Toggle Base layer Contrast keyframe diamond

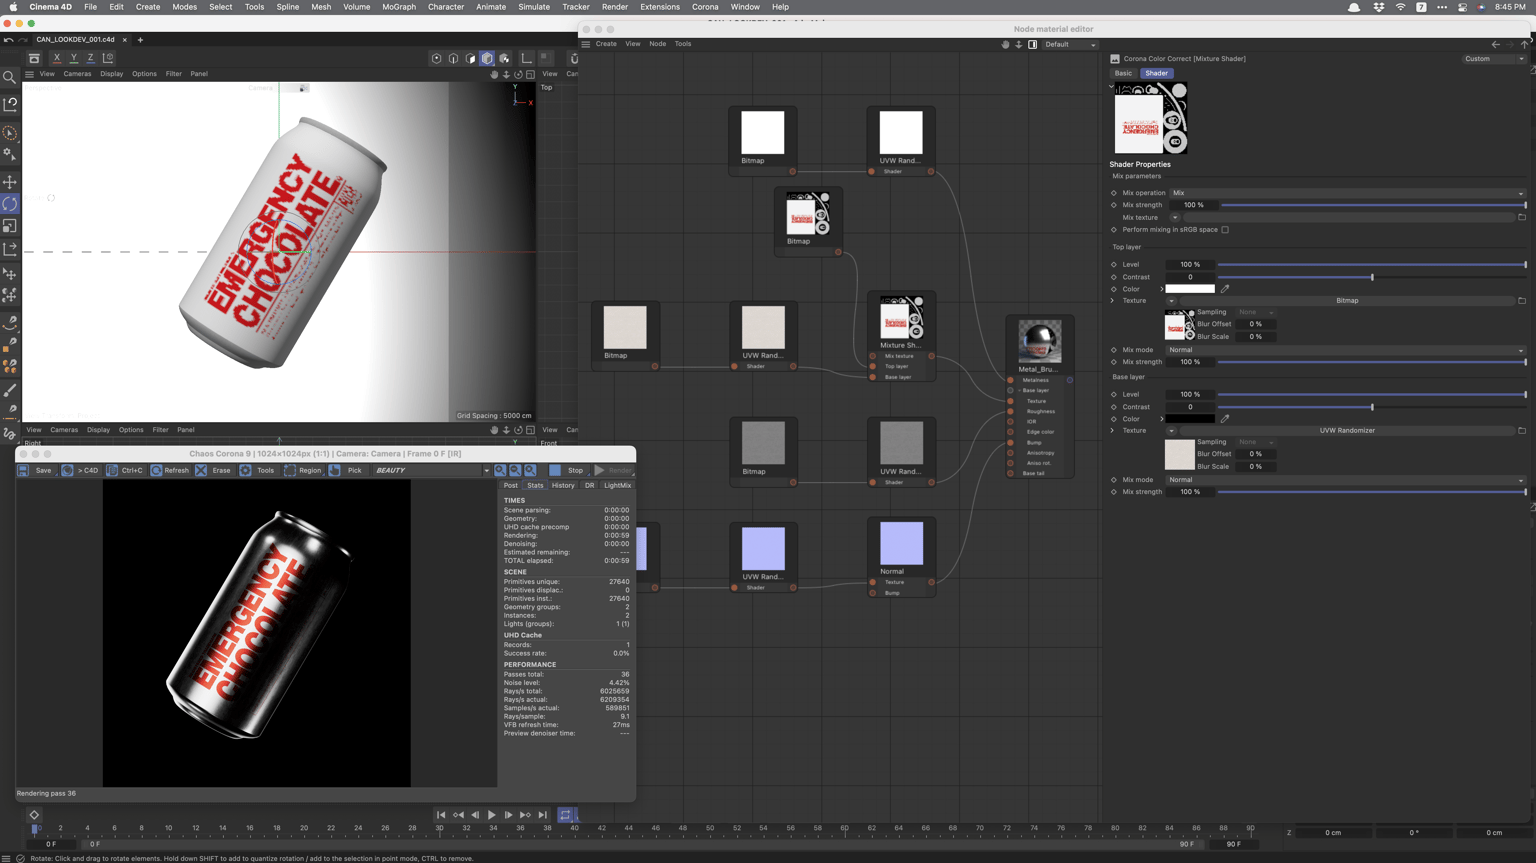point(1114,407)
